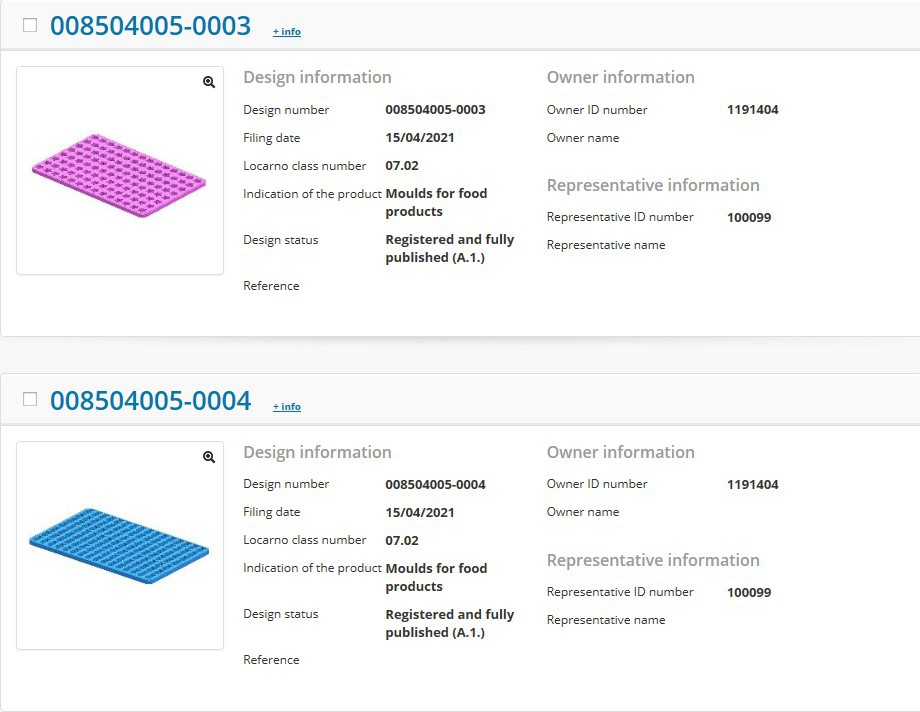
Task: Expand '+ info' for design 008504005-0003
Action: point(287,32)
